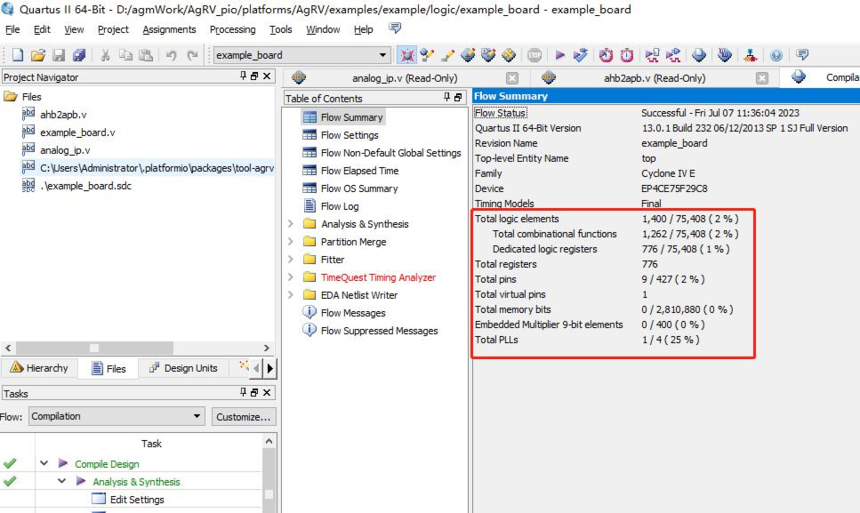
Task: Expand the Analysis & Synthesis report folder
Action: click(291, 224)
